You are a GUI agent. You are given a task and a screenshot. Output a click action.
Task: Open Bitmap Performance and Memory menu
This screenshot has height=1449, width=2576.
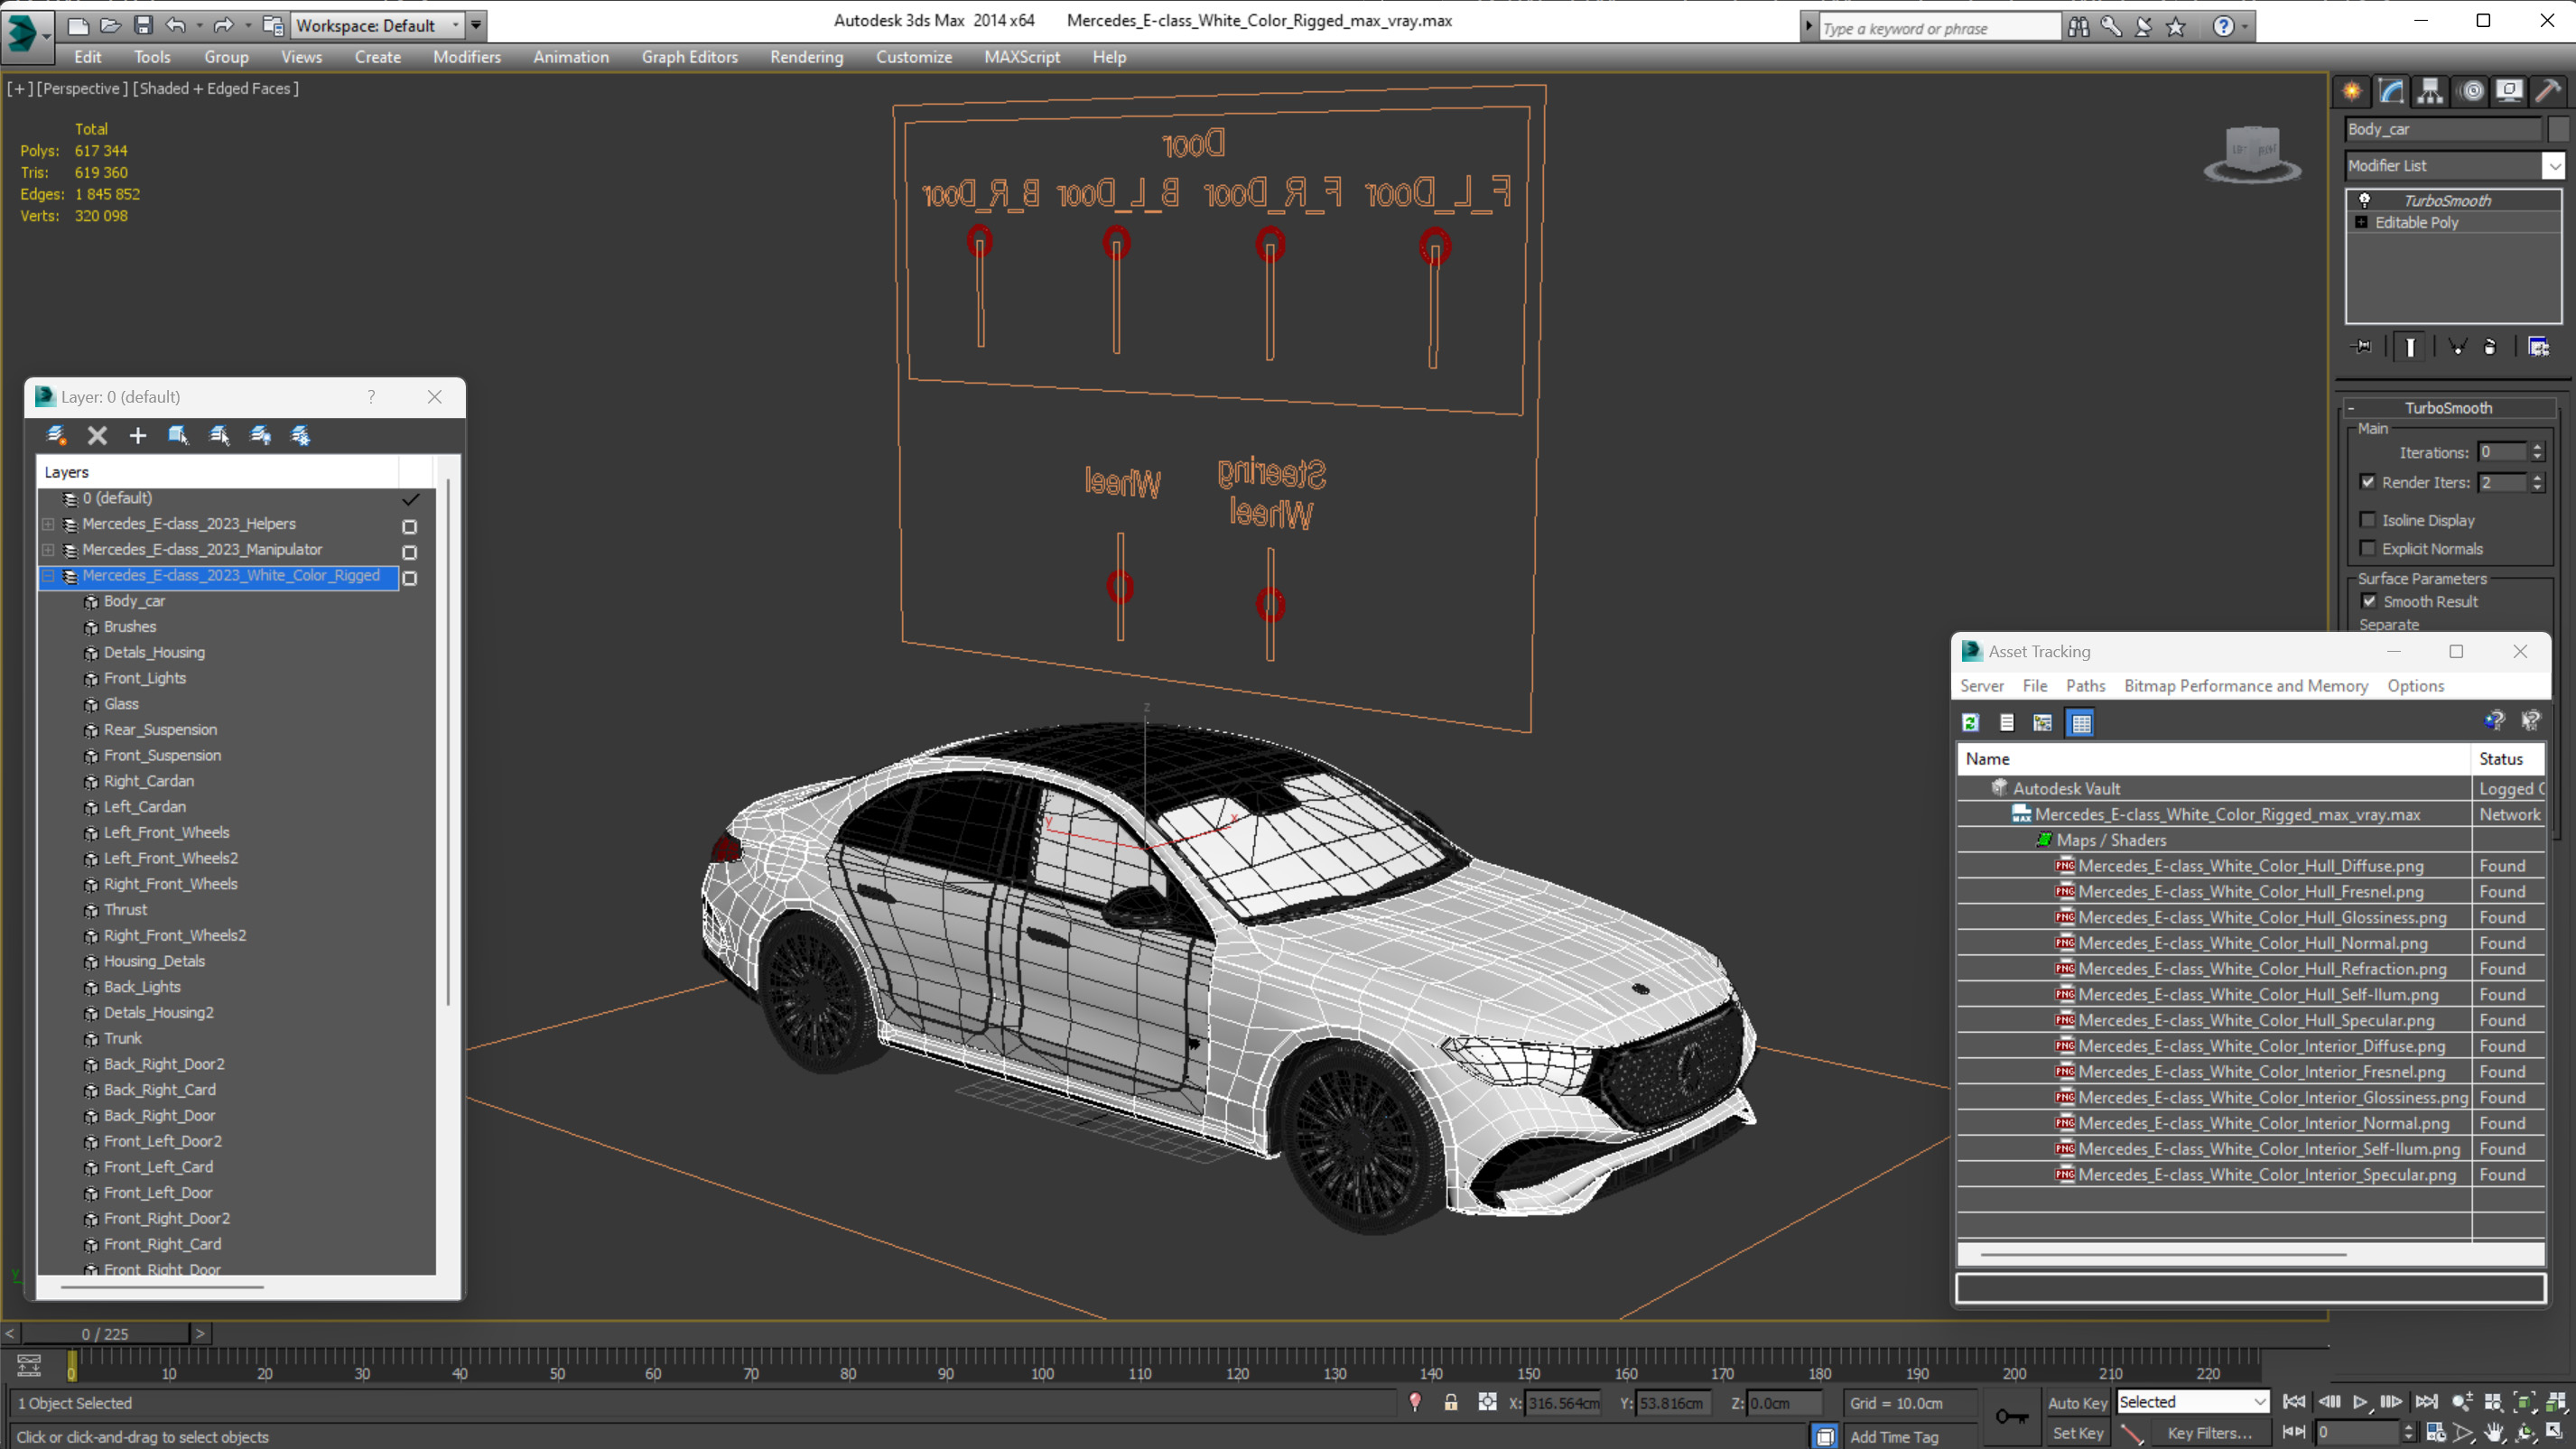click(2246, 685)
